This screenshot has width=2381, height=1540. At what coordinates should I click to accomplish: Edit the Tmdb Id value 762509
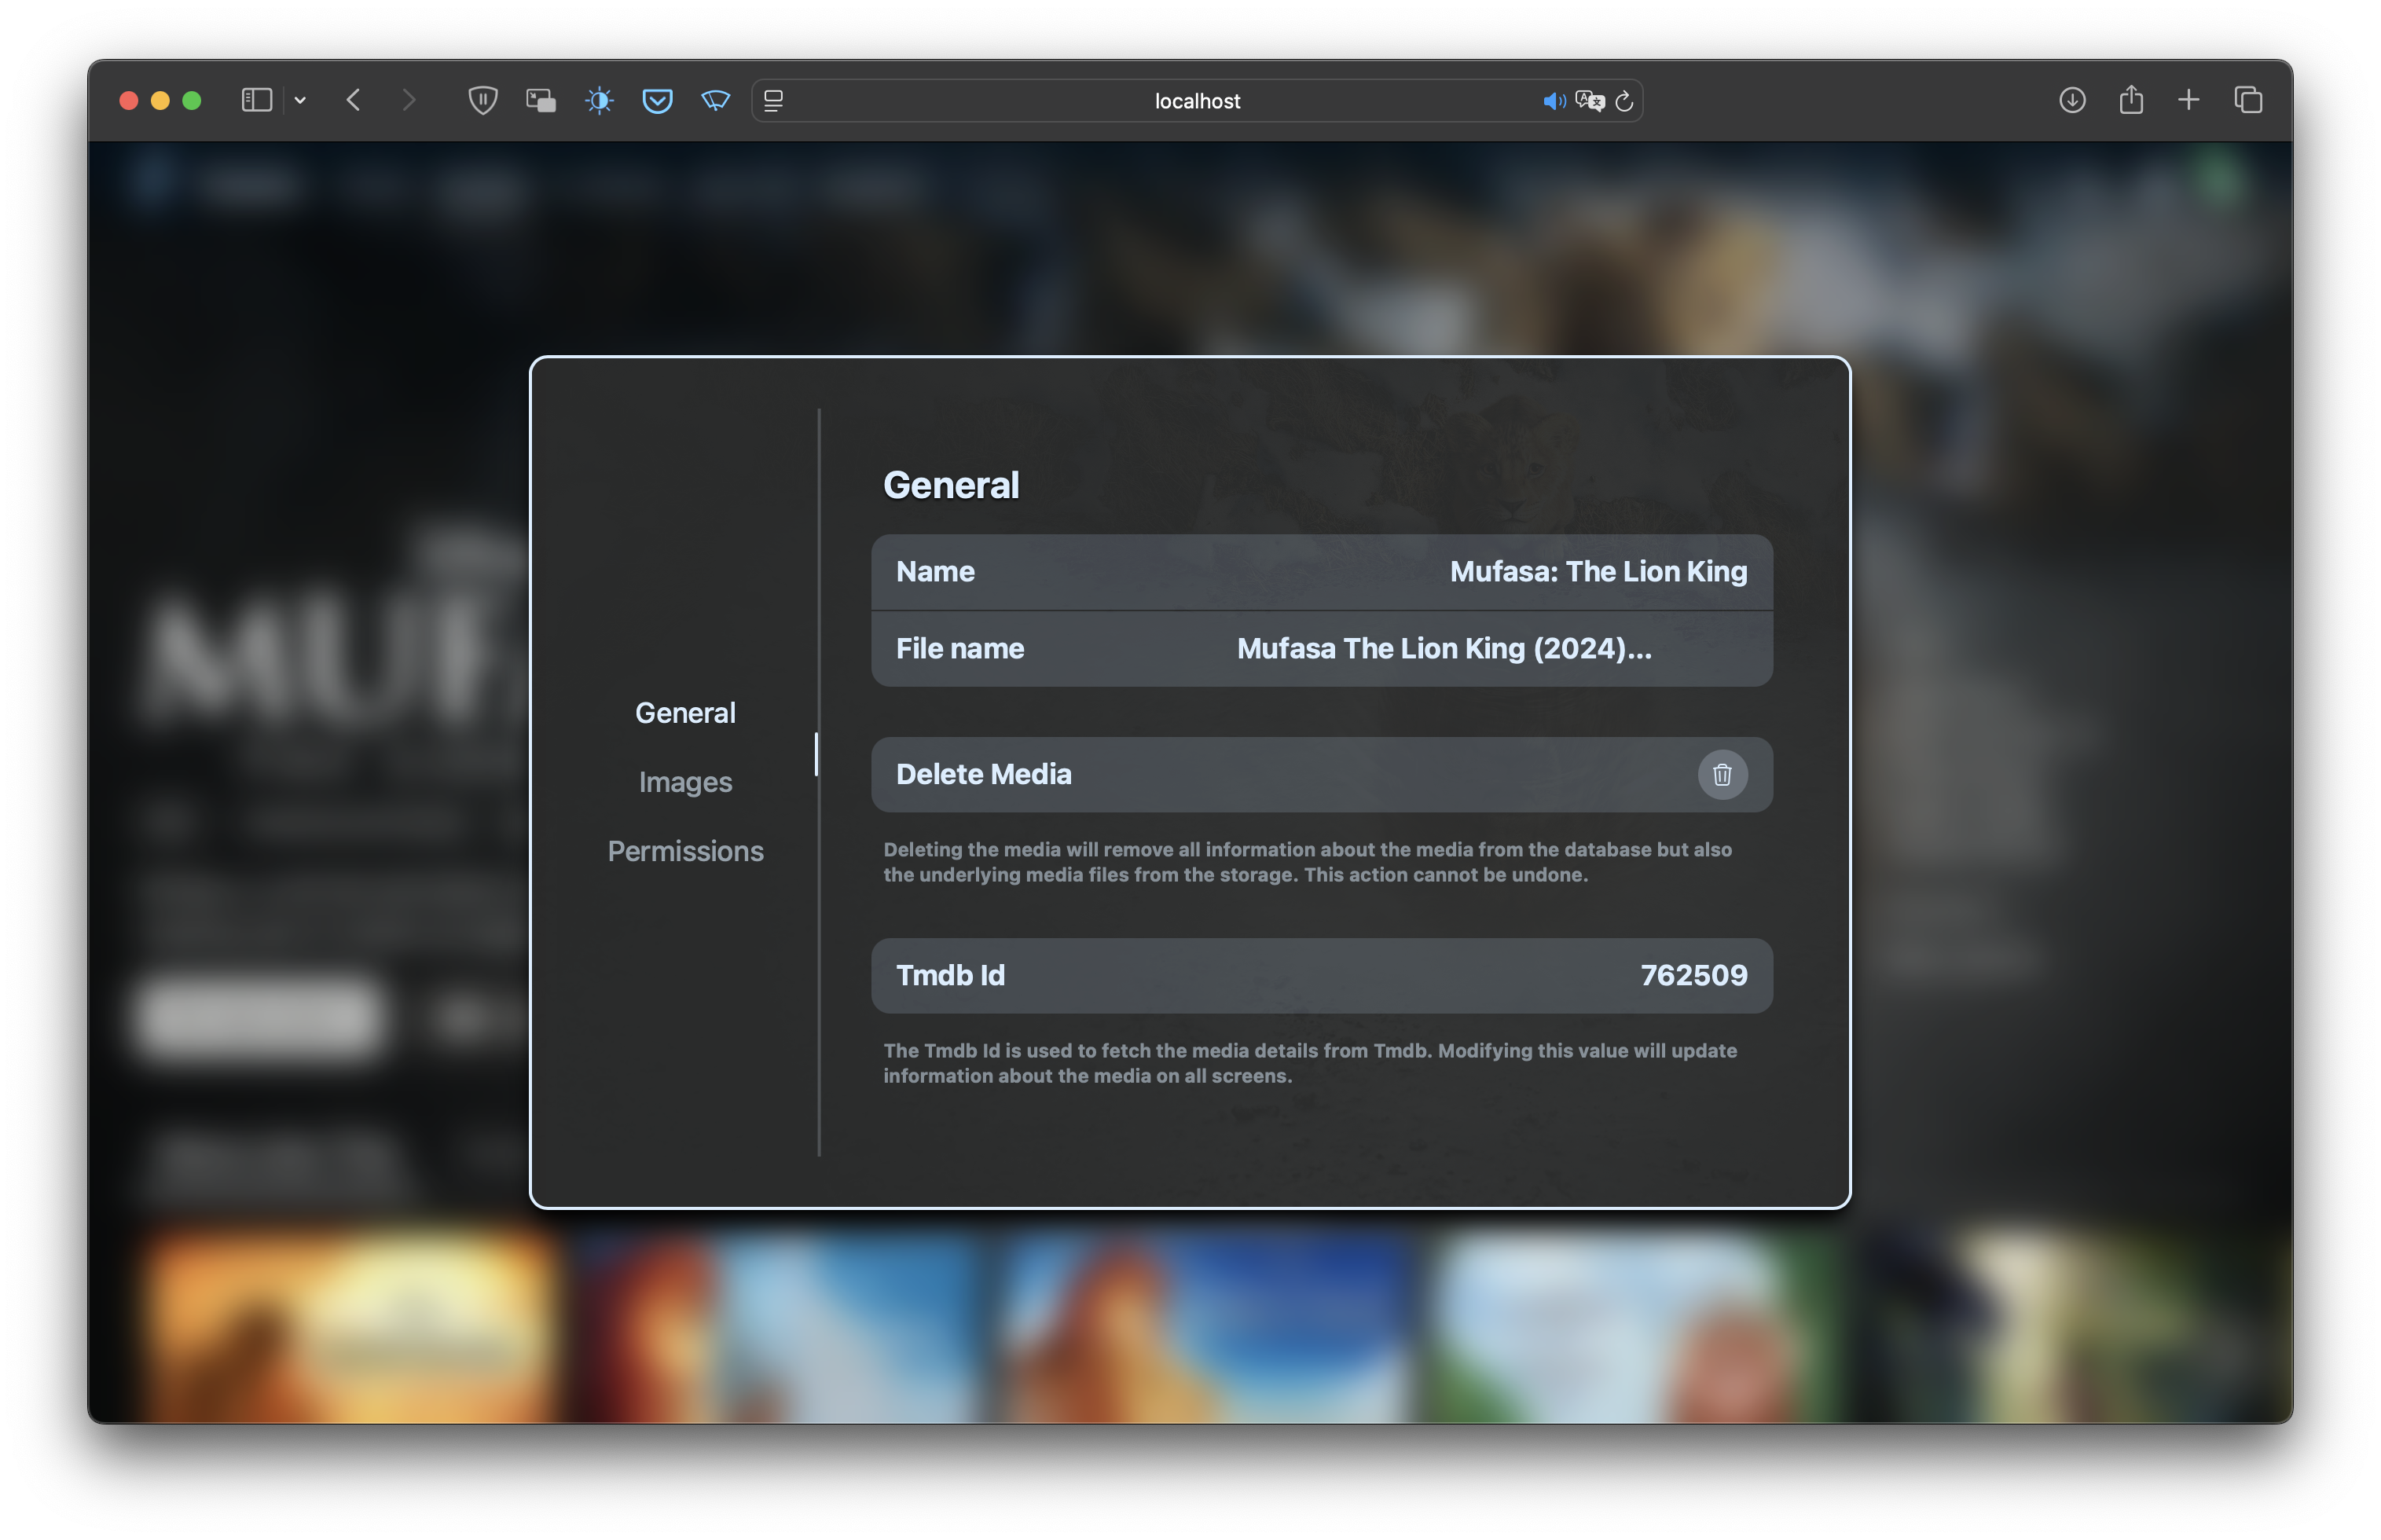click(1694, 975)
